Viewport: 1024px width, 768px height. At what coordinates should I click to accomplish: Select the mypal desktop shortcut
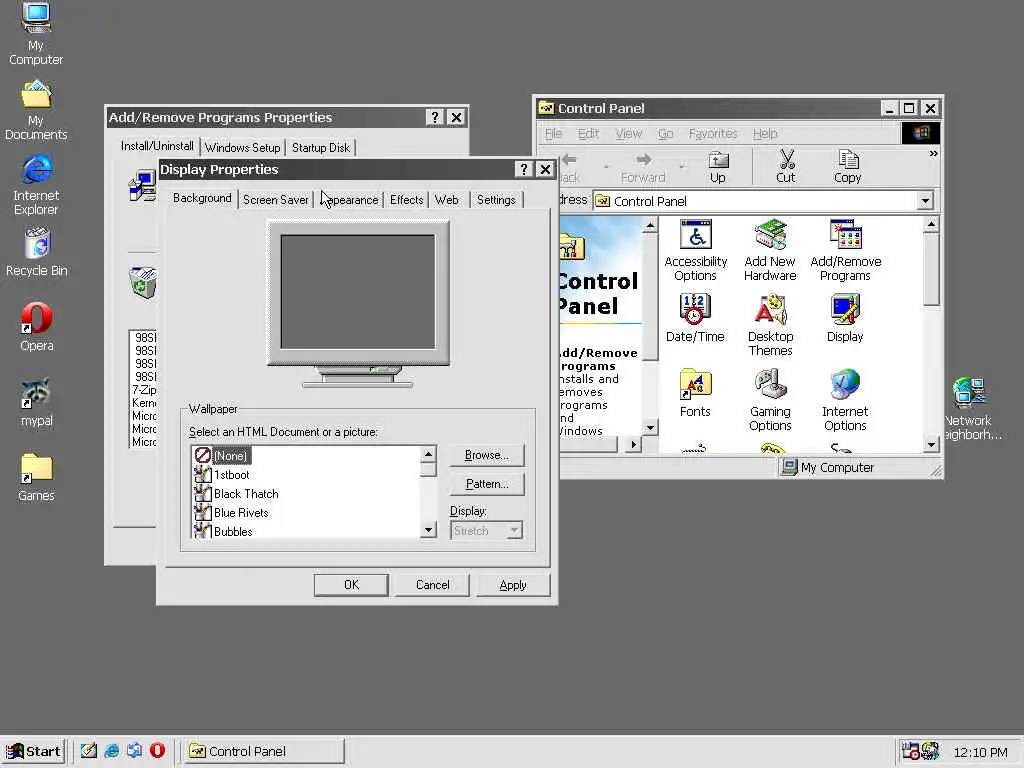point(37,402)
